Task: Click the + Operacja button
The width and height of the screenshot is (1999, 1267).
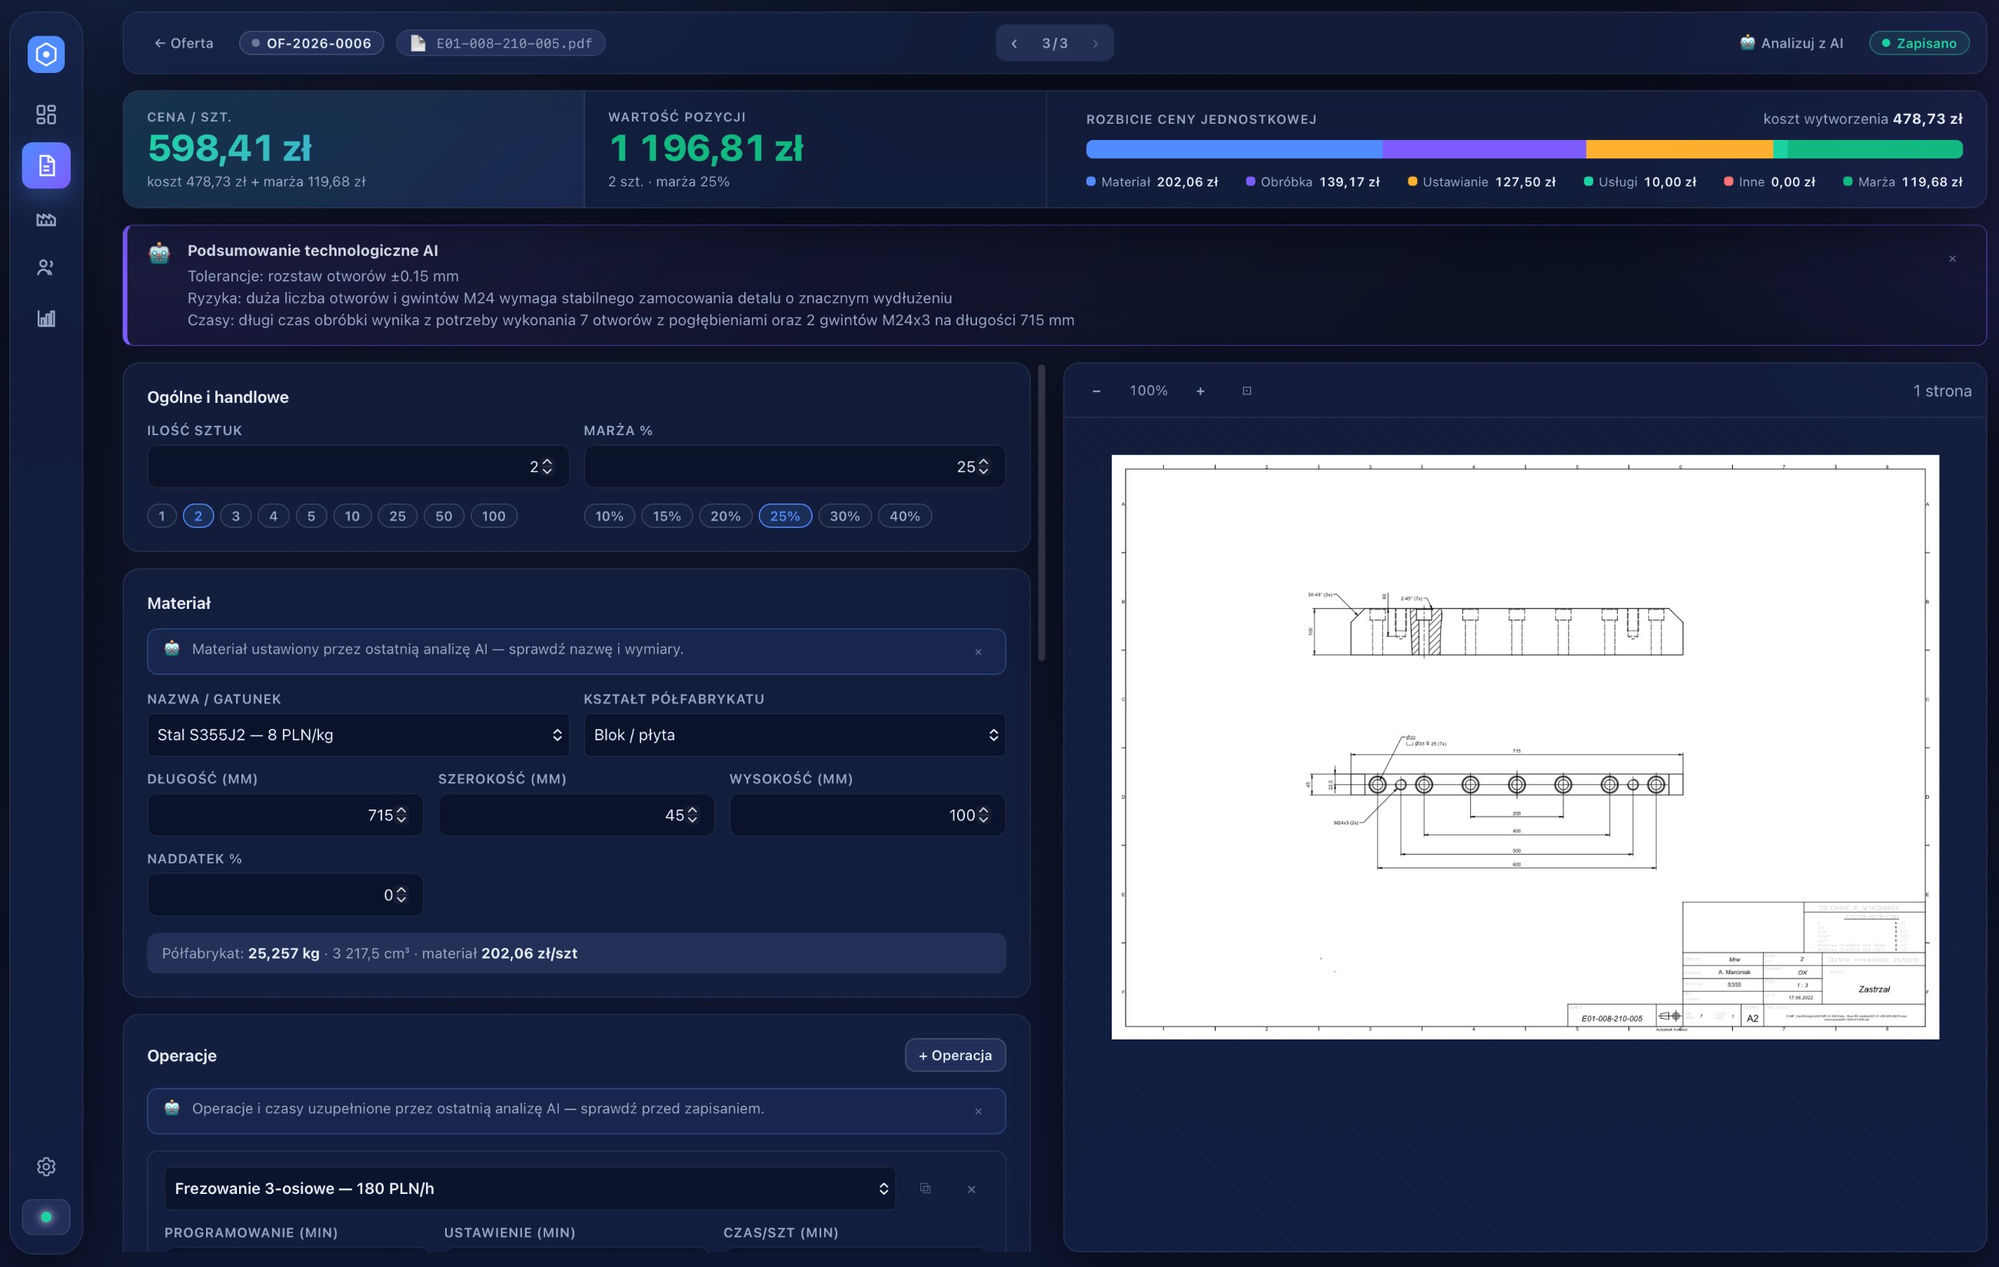Action: coord(955,1055)
